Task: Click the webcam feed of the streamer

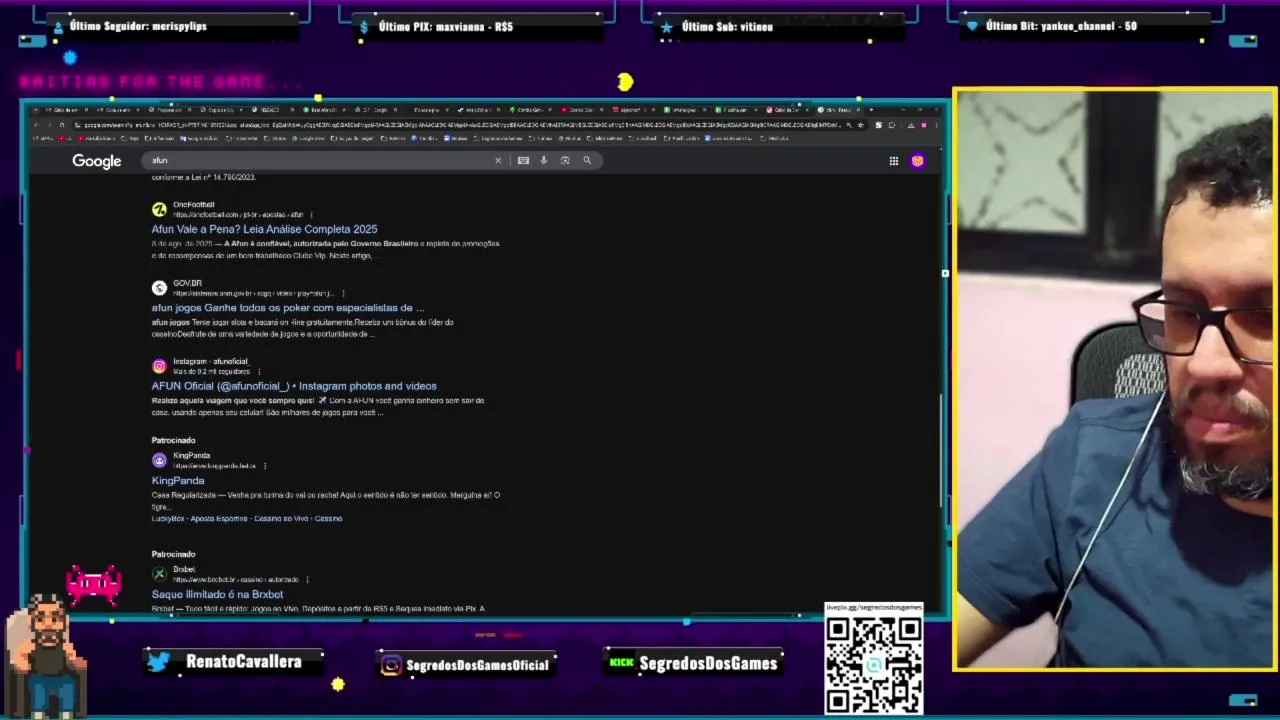Action: click(1115, 379)
